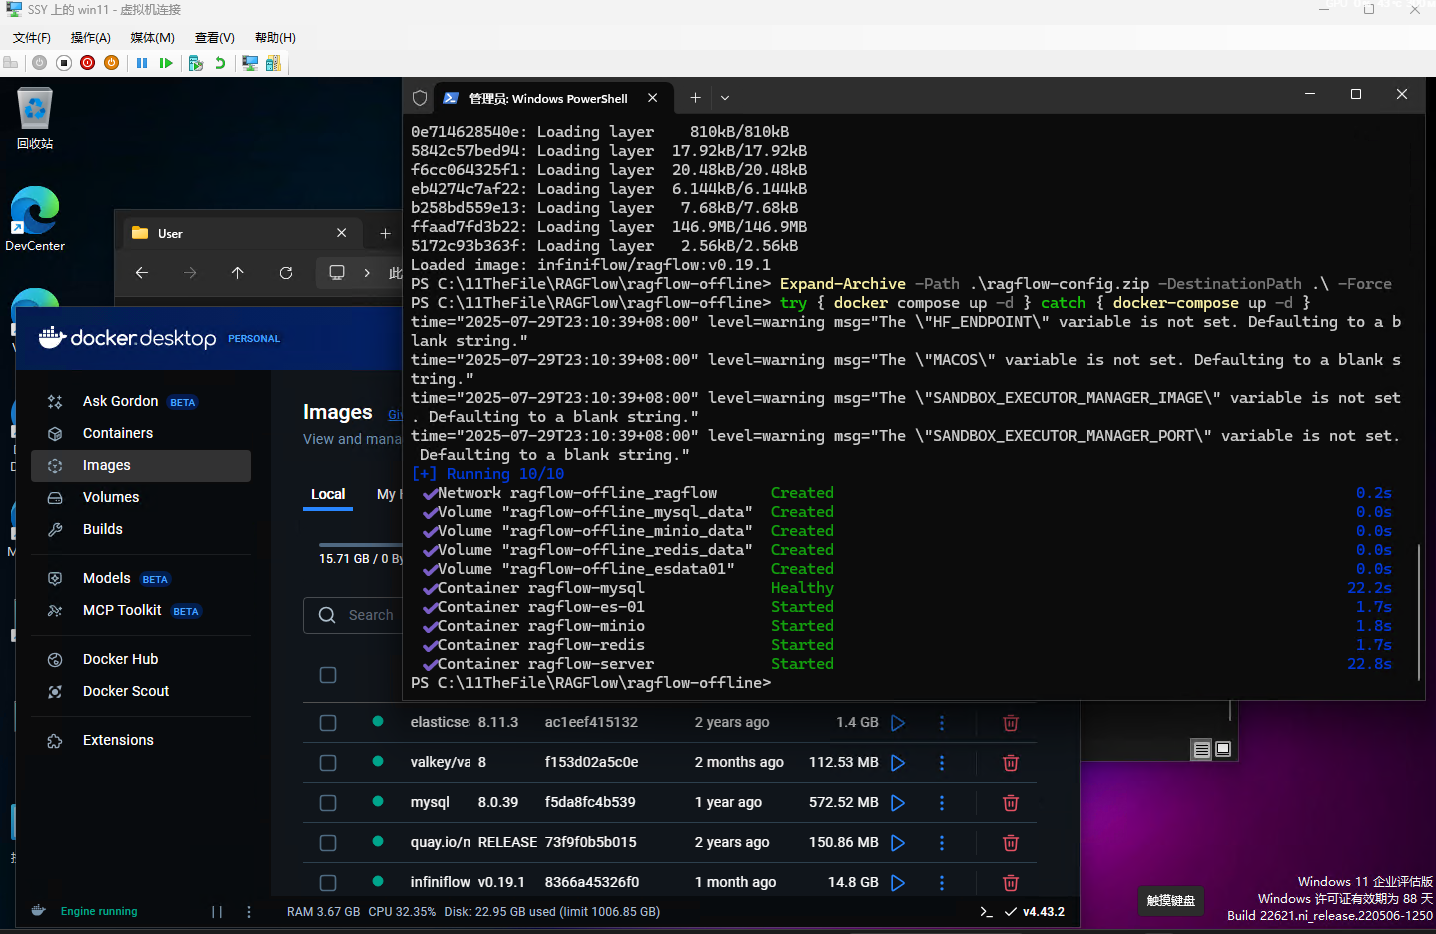Expand the address bar chevron in File Explorer

click(x=366, y=272)
